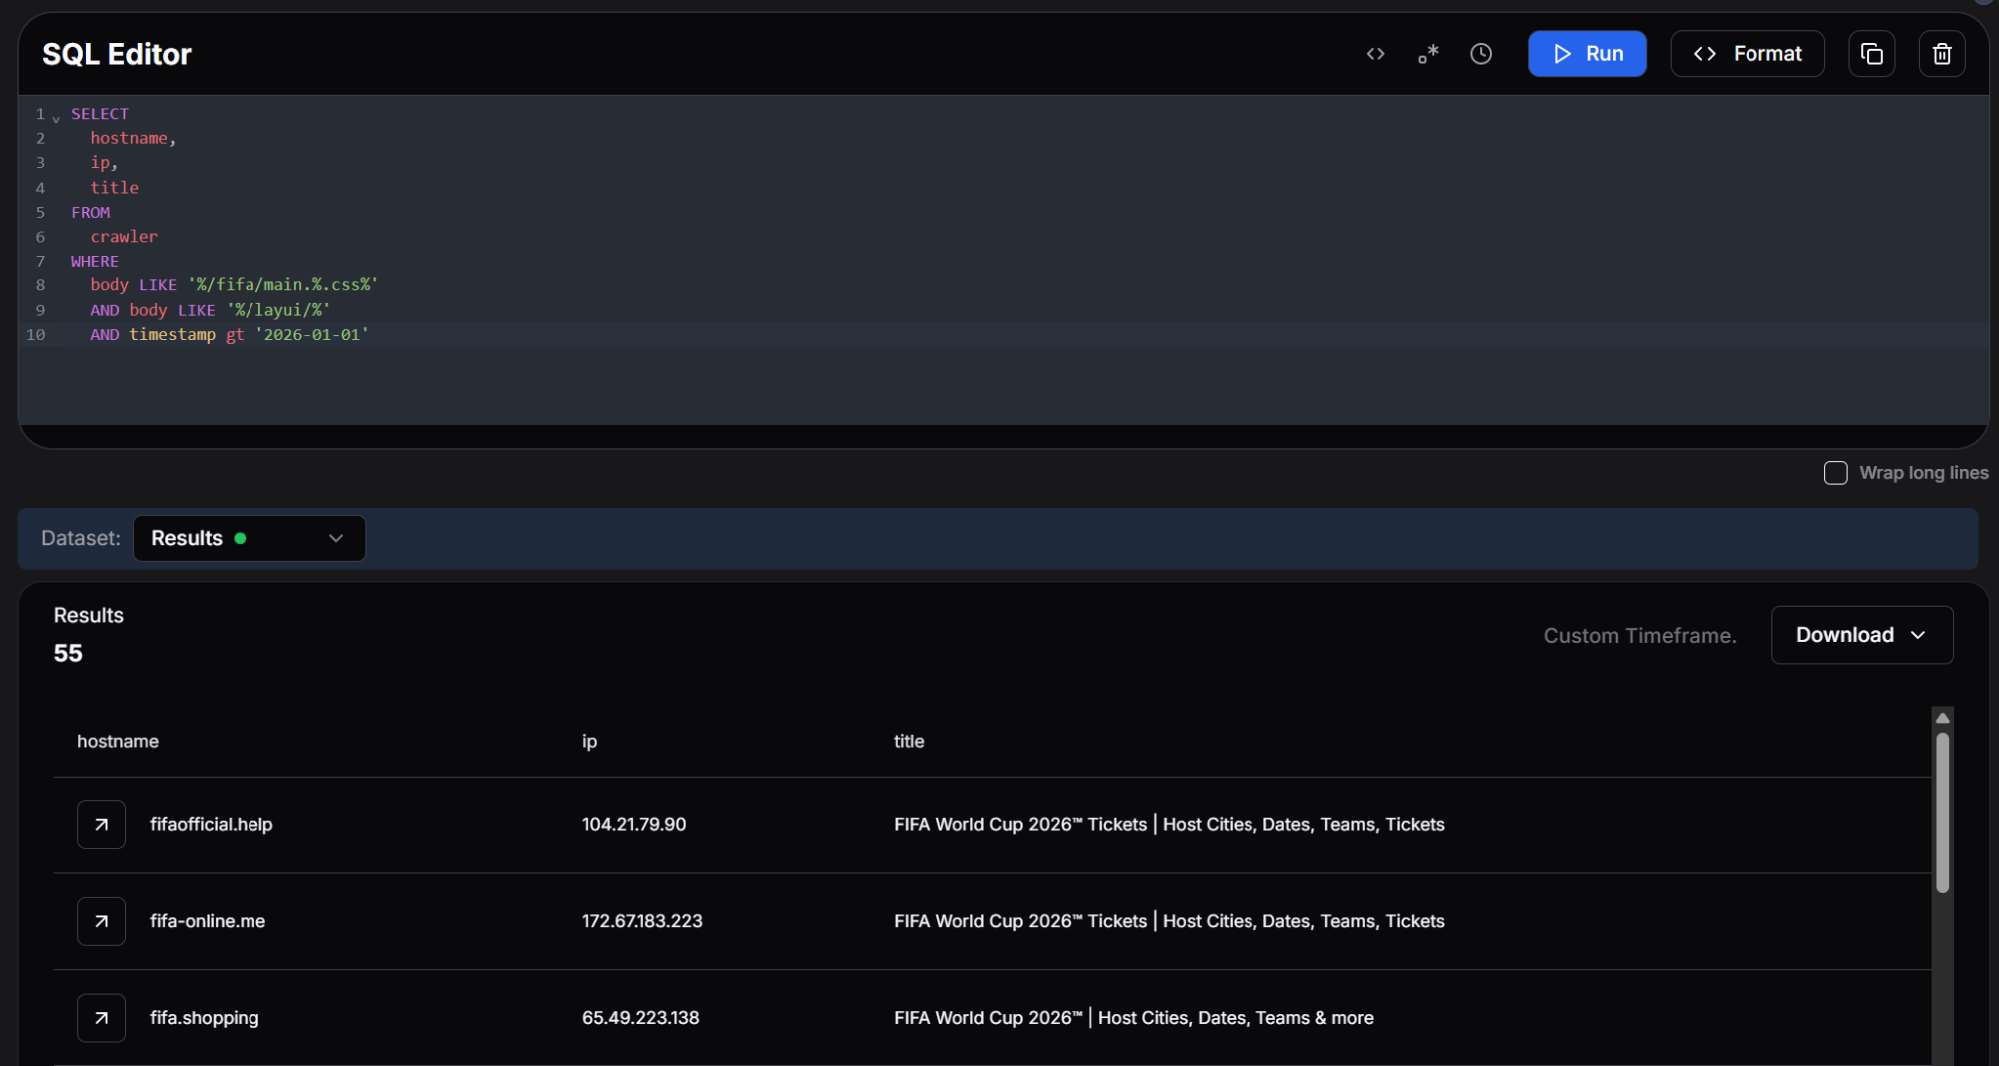Format the SQL query
The image size is (1999, 1066).
(1747, 54)
